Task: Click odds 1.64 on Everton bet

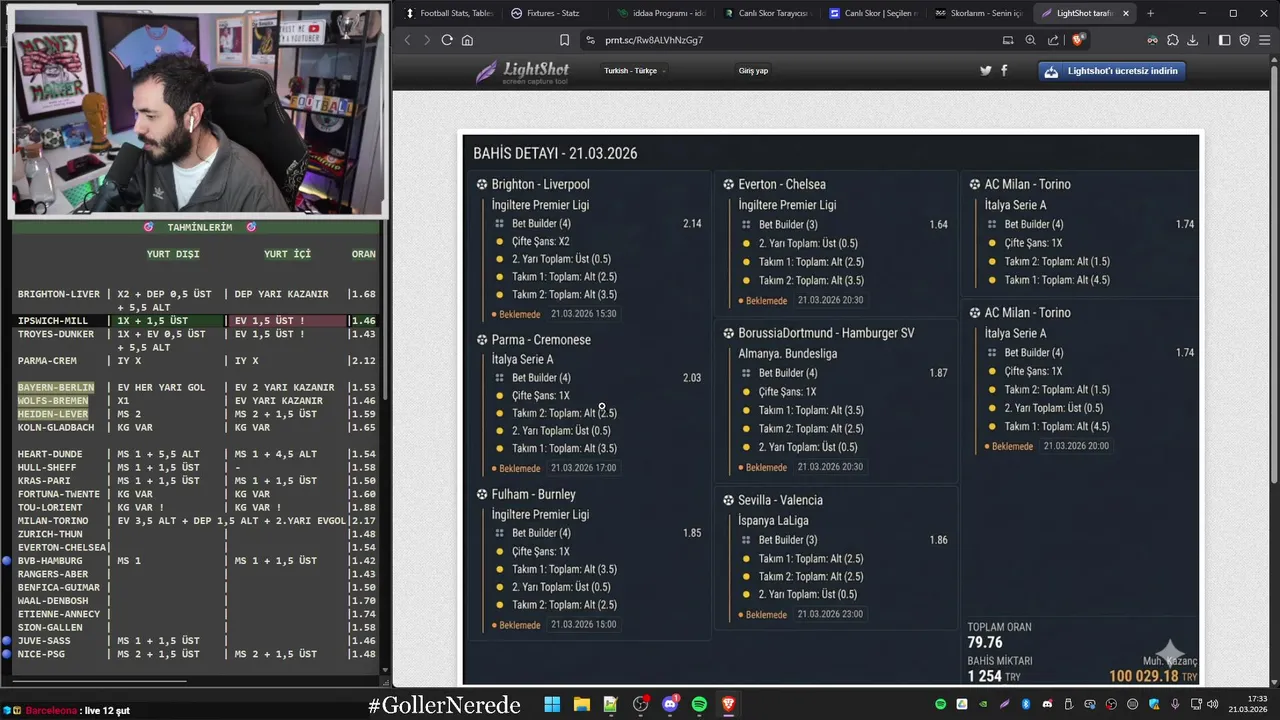Action: click(x=938, y=224)
